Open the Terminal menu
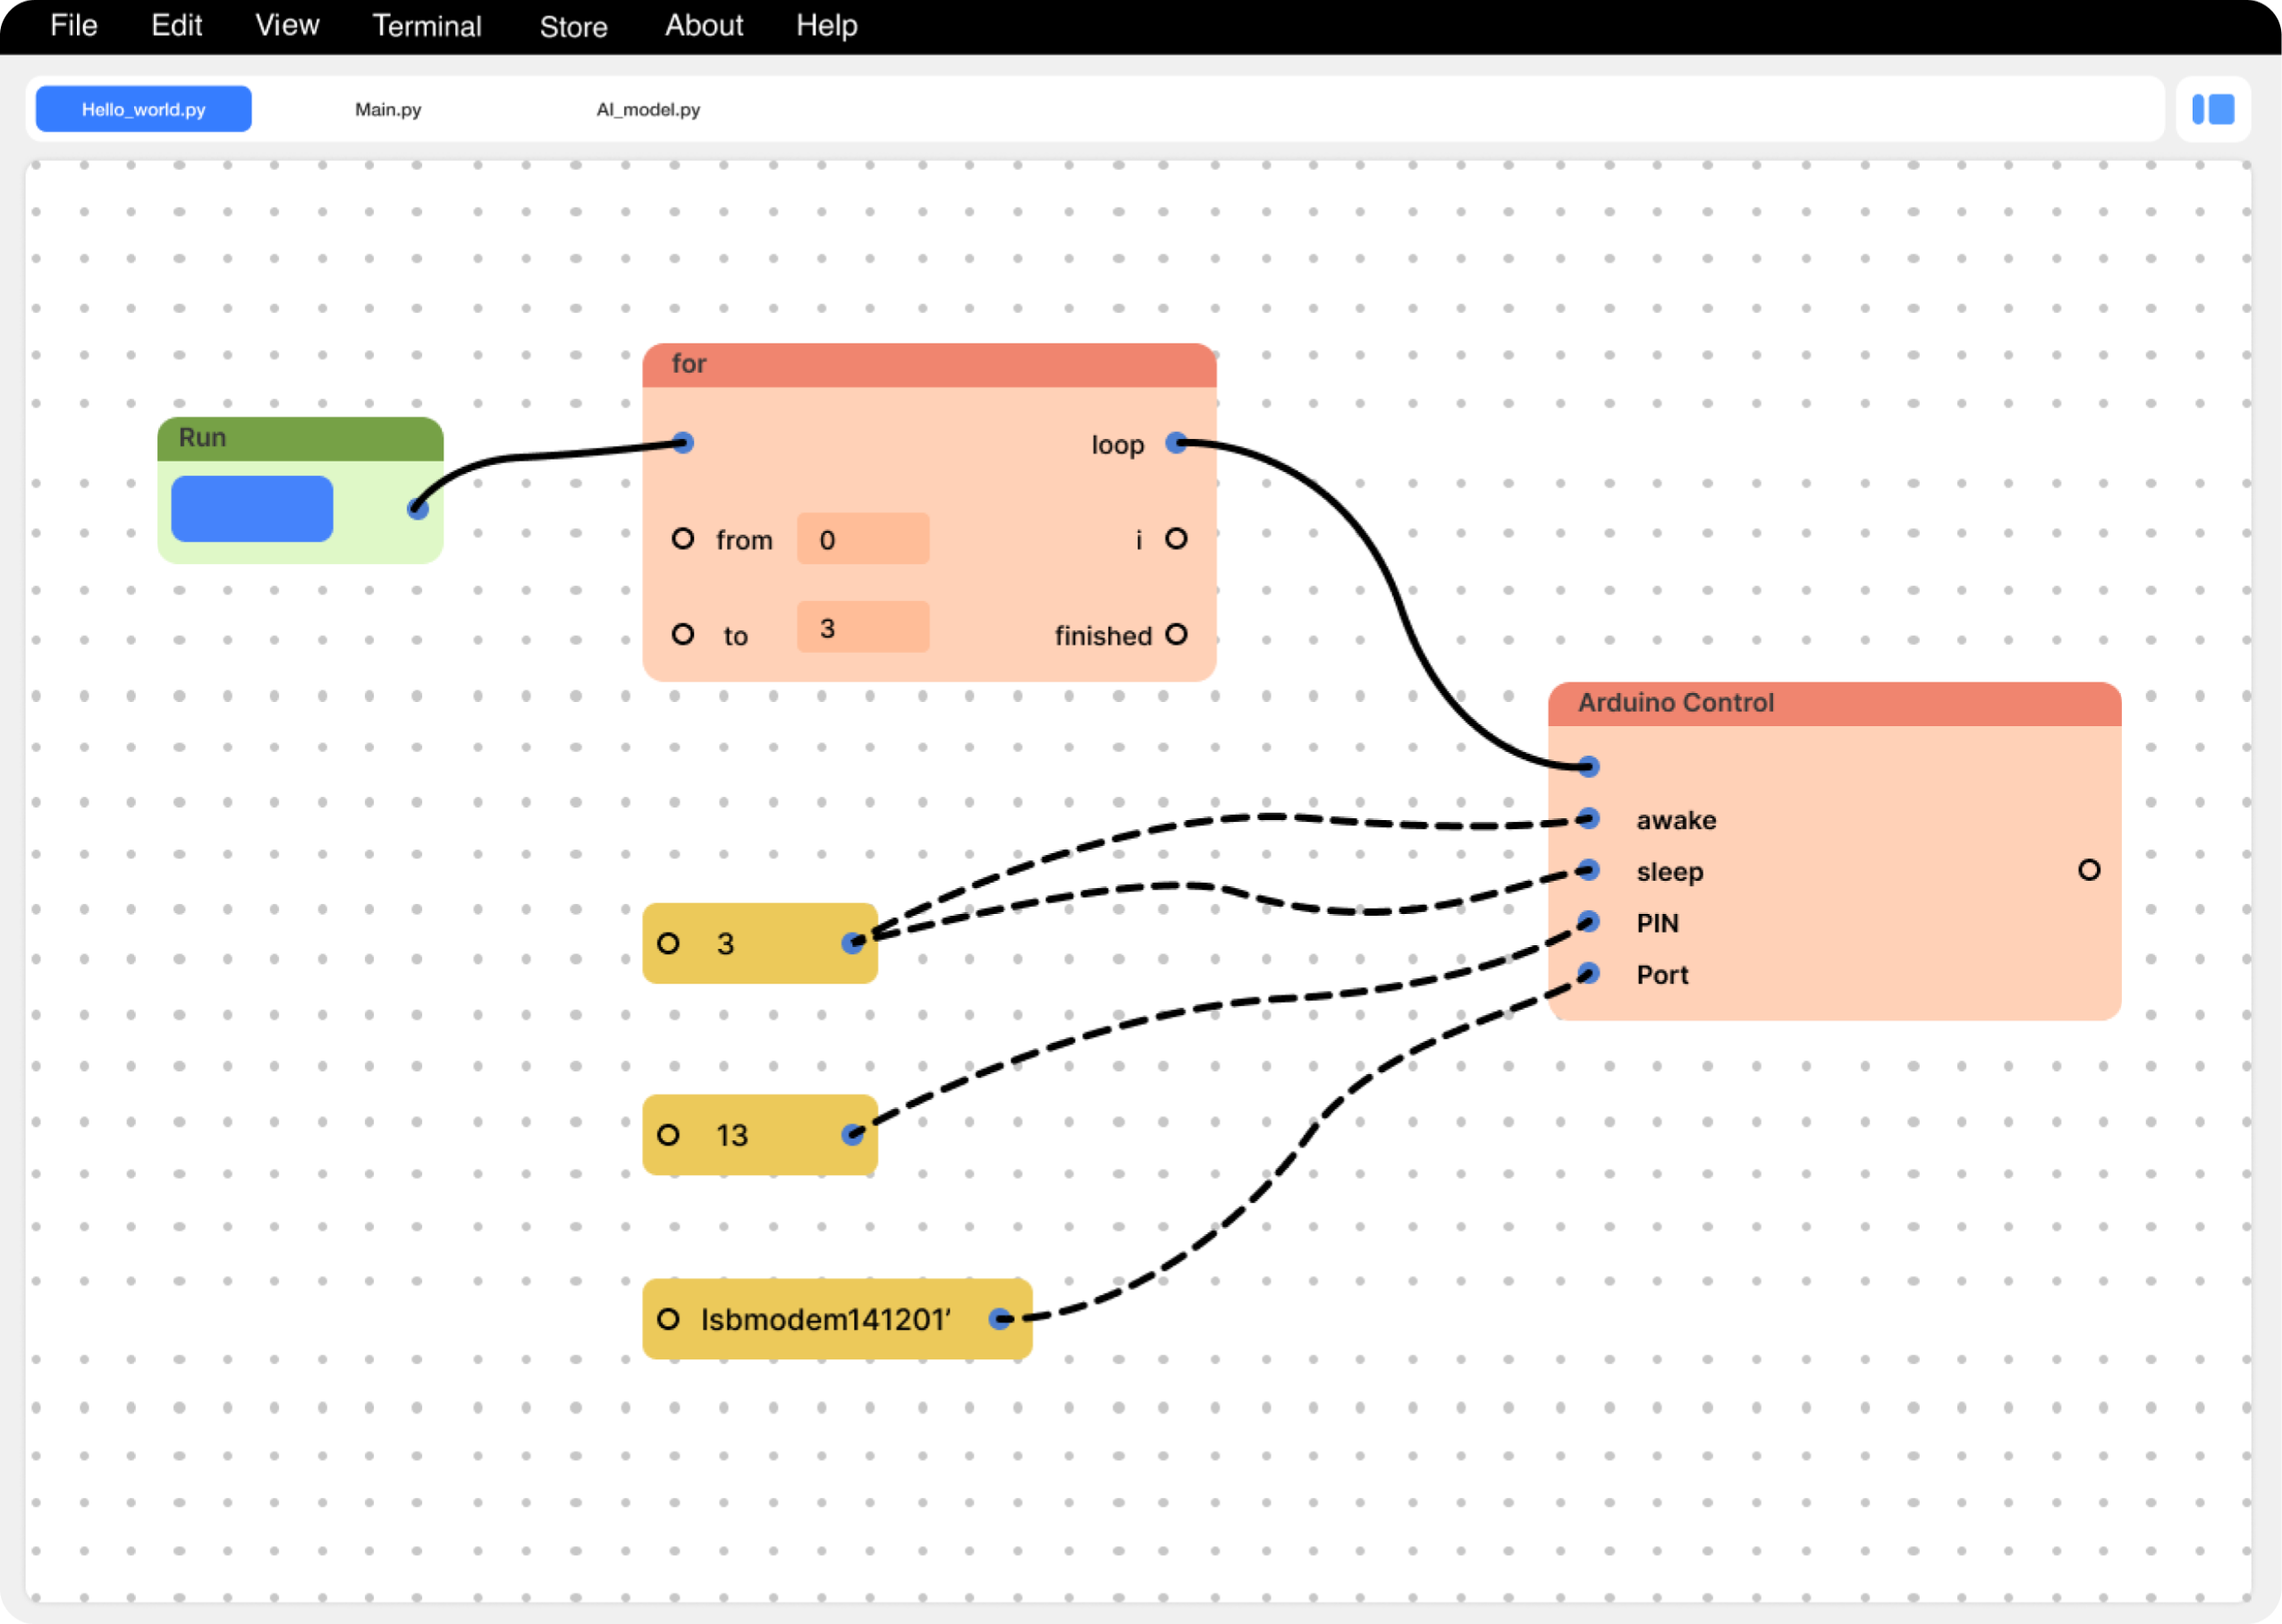2282x1624 pixels. tap(427, 25)
